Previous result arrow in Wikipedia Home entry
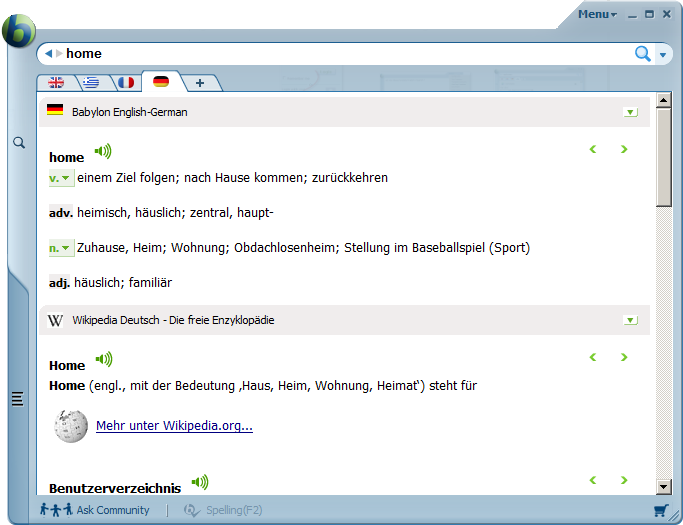Viewport: 683px width, 525px height. (x=593, y=357)
